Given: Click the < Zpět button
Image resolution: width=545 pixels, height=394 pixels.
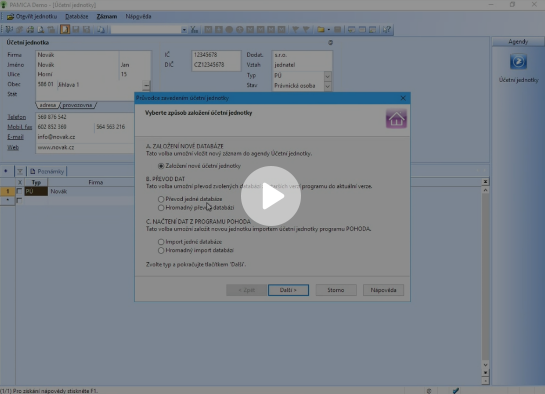Looking at the screenshot, I should [247, 290].
